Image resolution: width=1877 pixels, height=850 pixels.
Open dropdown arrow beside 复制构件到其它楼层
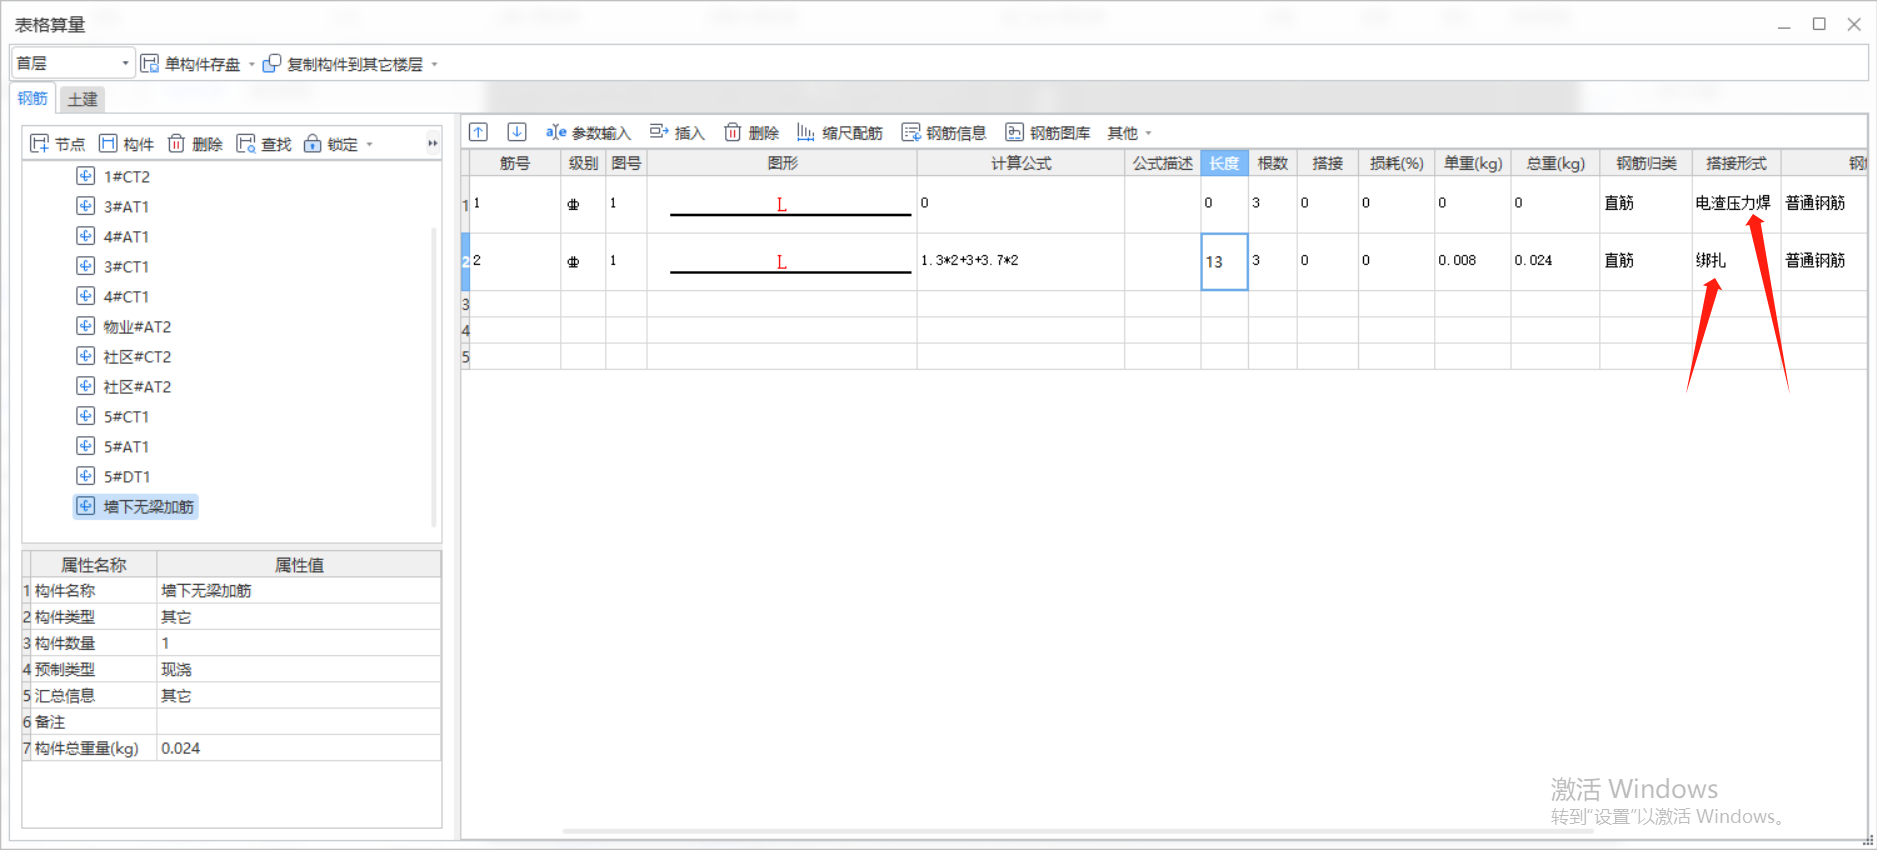point(434,64)
